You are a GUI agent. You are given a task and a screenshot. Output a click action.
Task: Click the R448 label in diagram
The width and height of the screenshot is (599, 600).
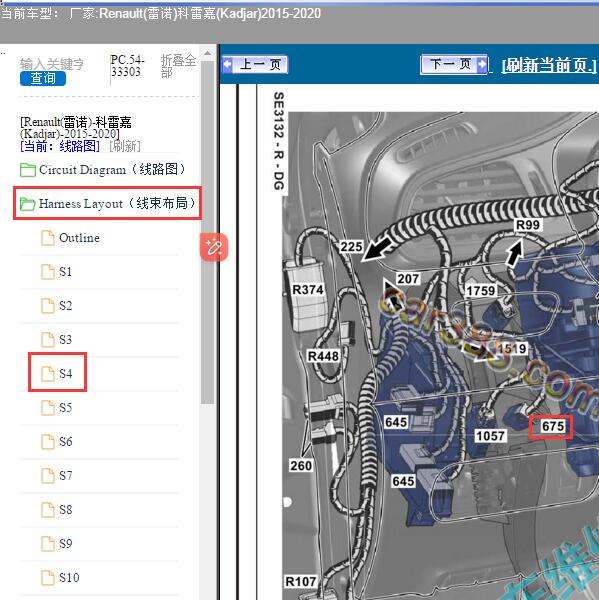coord(323,356)
